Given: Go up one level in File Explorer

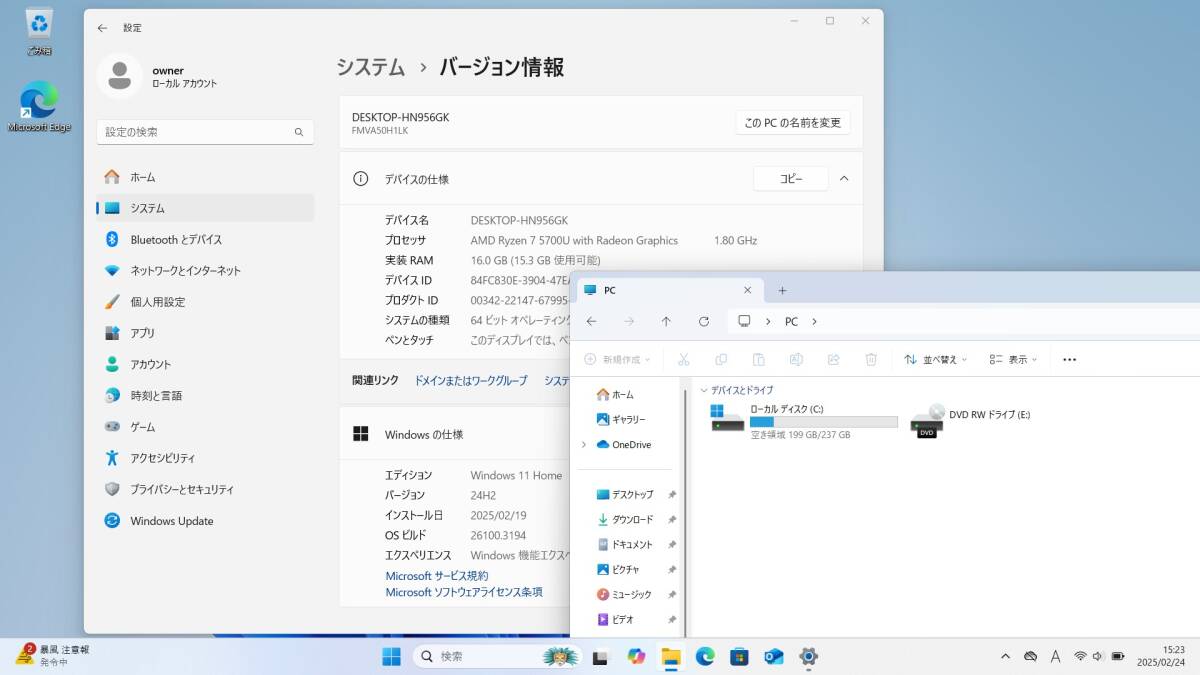Looking at the screenshot, I should pos(666,322).
